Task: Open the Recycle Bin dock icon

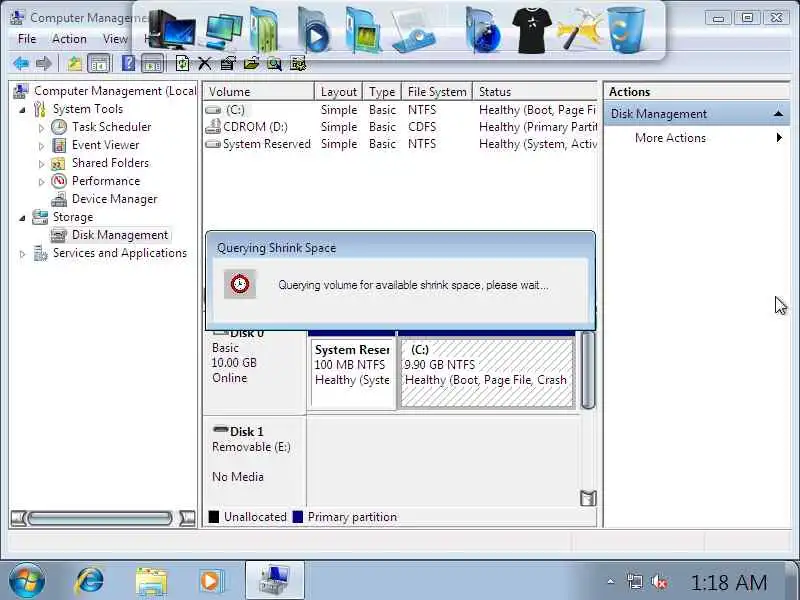Action: point(626,30)
